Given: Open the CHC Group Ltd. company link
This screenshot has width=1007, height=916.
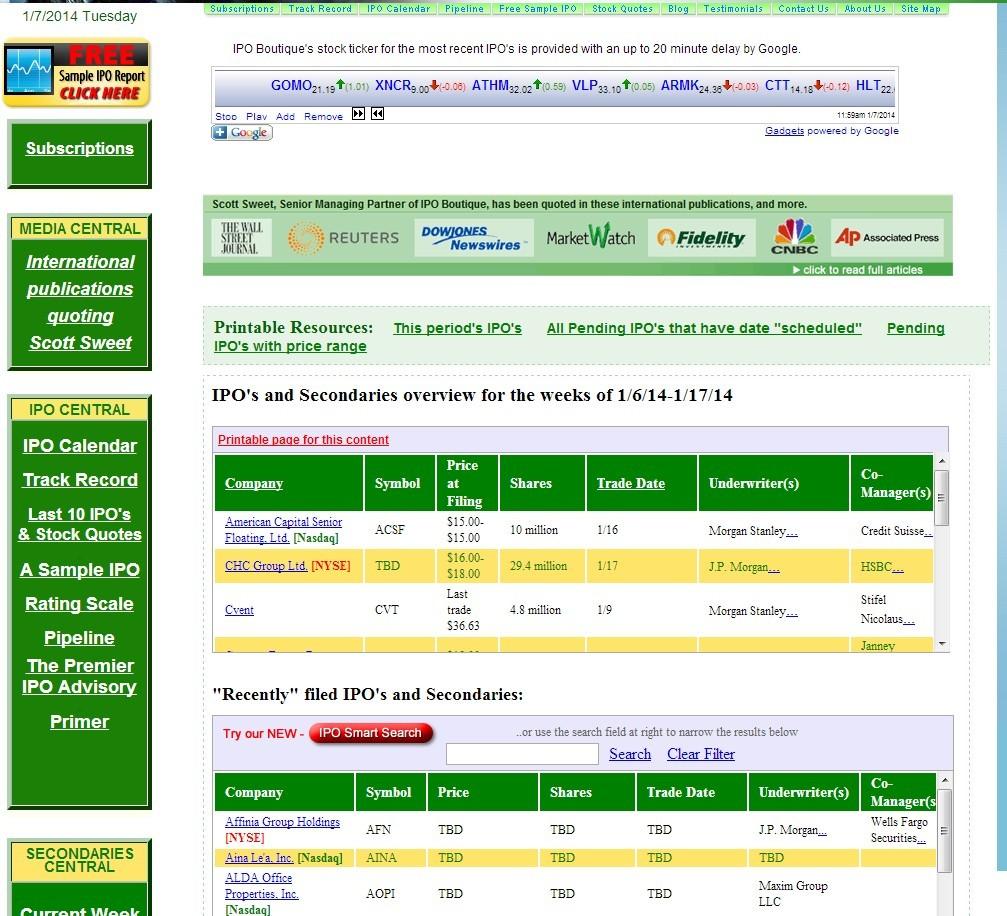Looking at the screenshot, I should 266,566.
